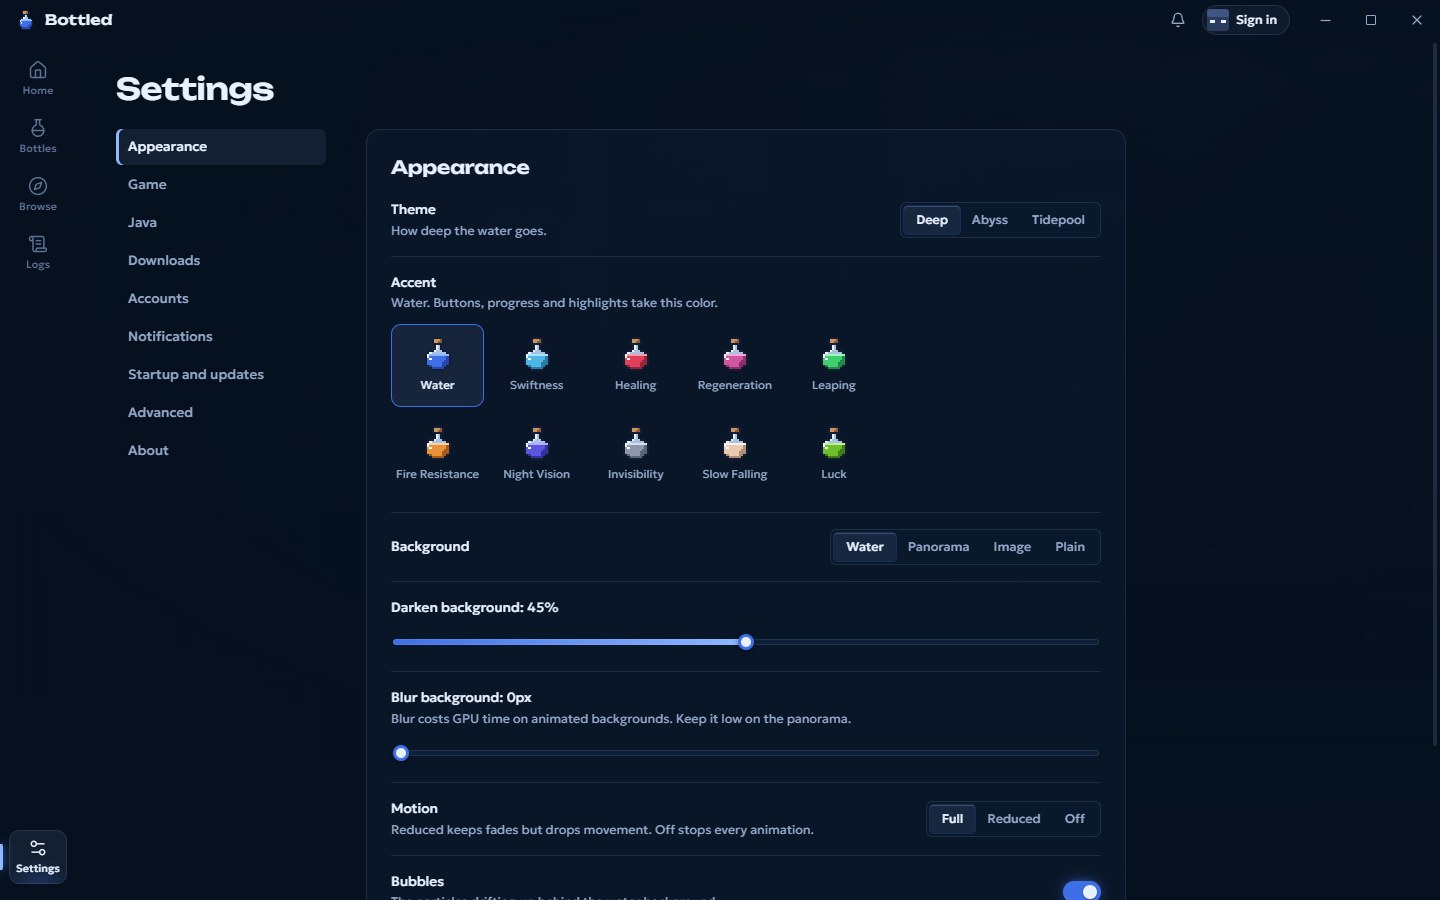
Task: Open the Appearance settings tab
Action: click(221, 147)
